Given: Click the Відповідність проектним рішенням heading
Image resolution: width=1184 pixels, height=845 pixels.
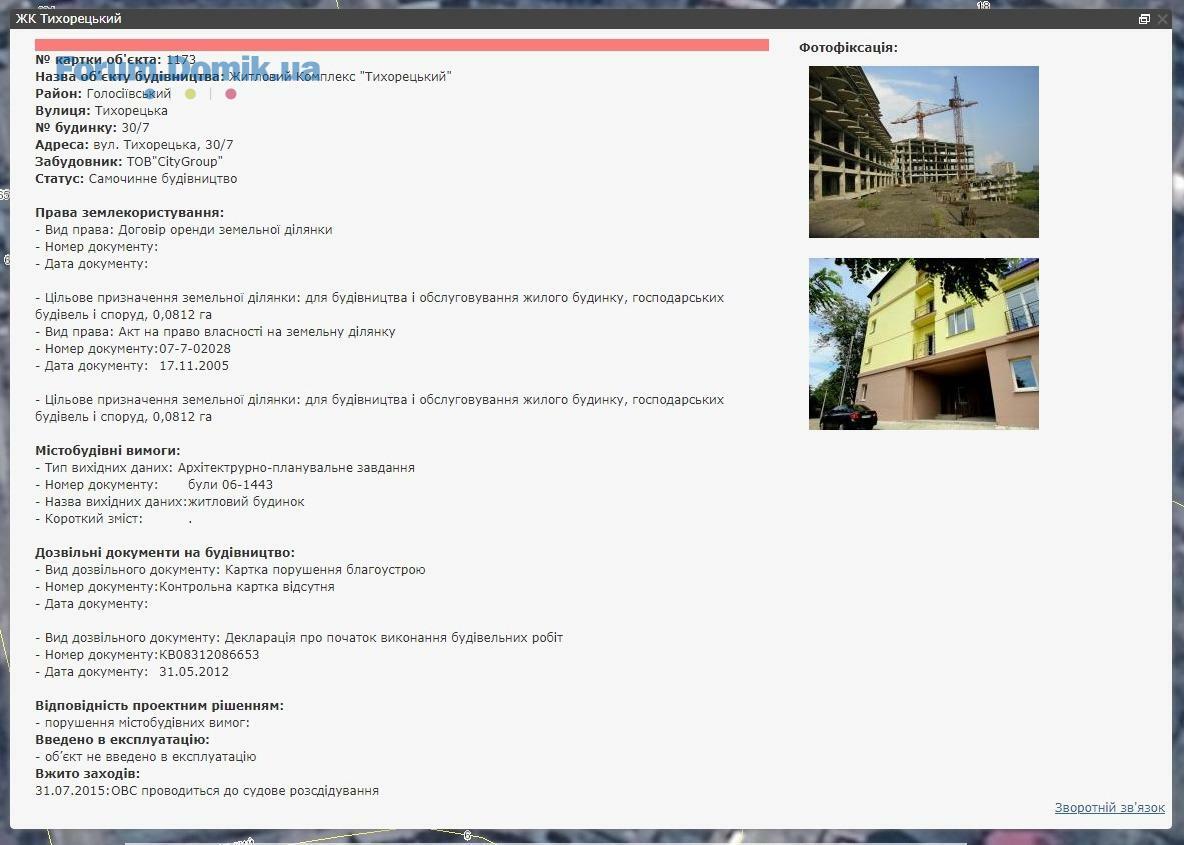Looking at the screenshot, I should [159, 705].
